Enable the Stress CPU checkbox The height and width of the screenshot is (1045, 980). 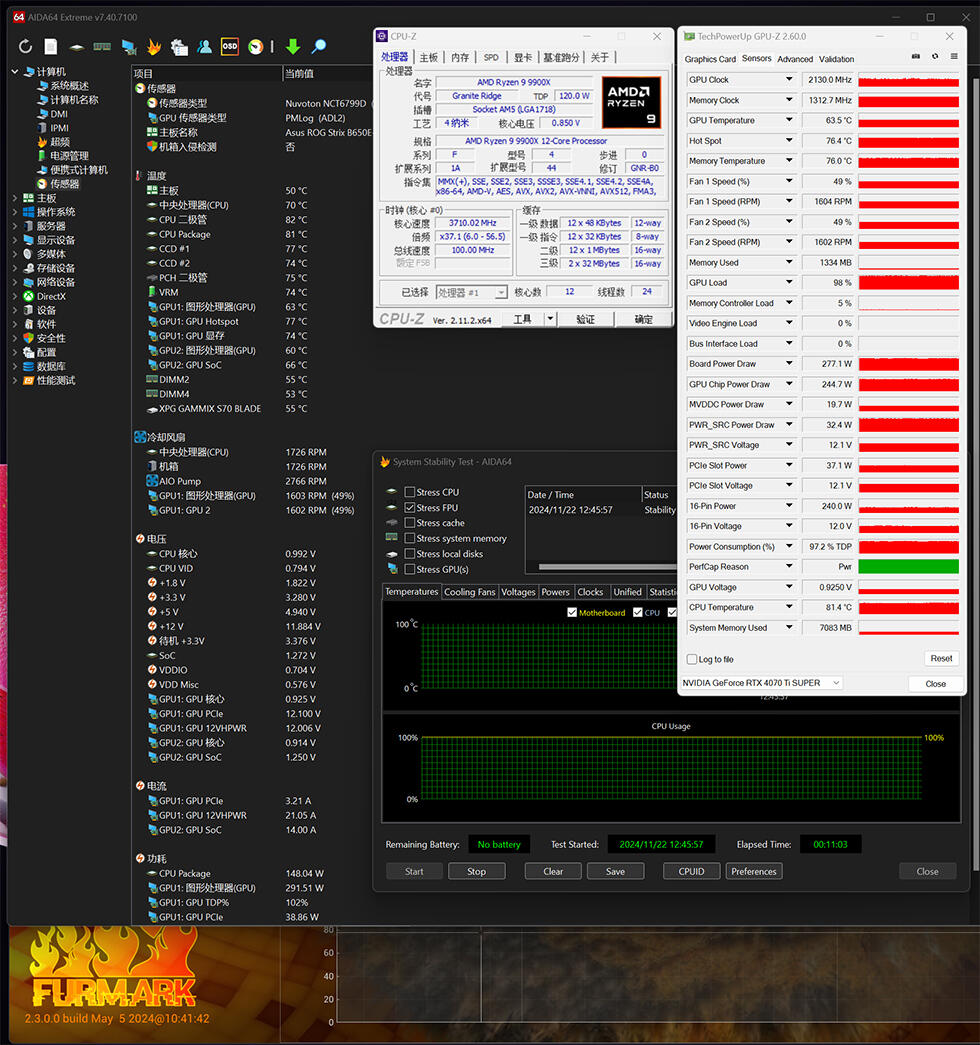pyautogui.click(x=409, y=492)
